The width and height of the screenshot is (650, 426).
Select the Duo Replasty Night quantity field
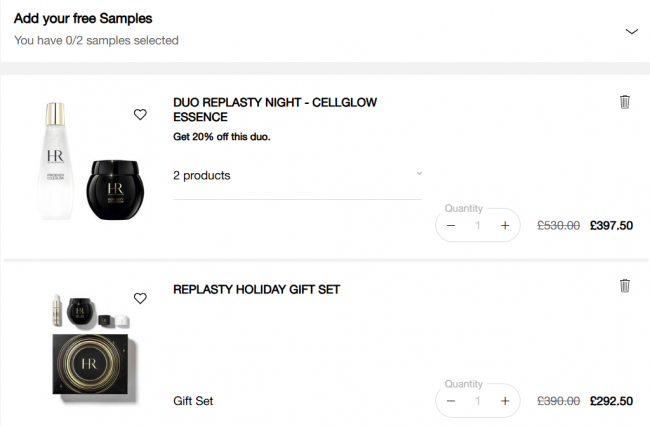click(x=478, y=226)
